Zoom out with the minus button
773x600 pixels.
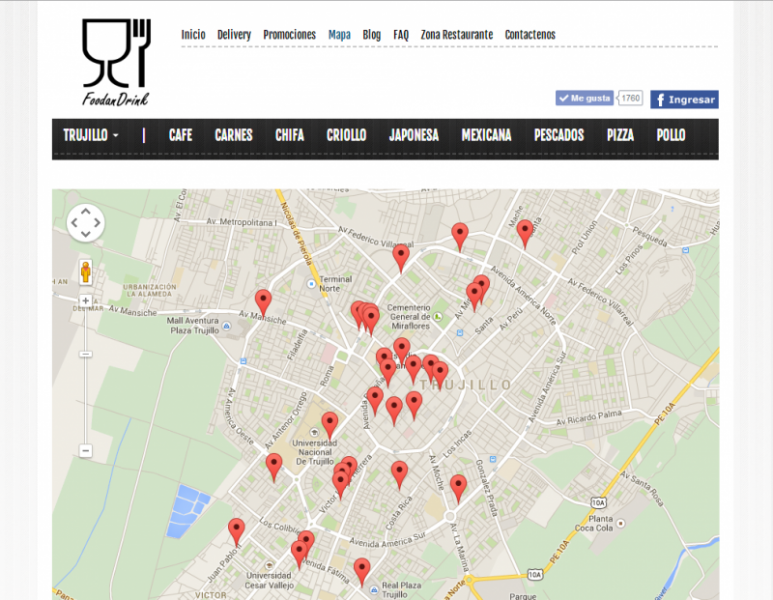(x=86, y=451)
